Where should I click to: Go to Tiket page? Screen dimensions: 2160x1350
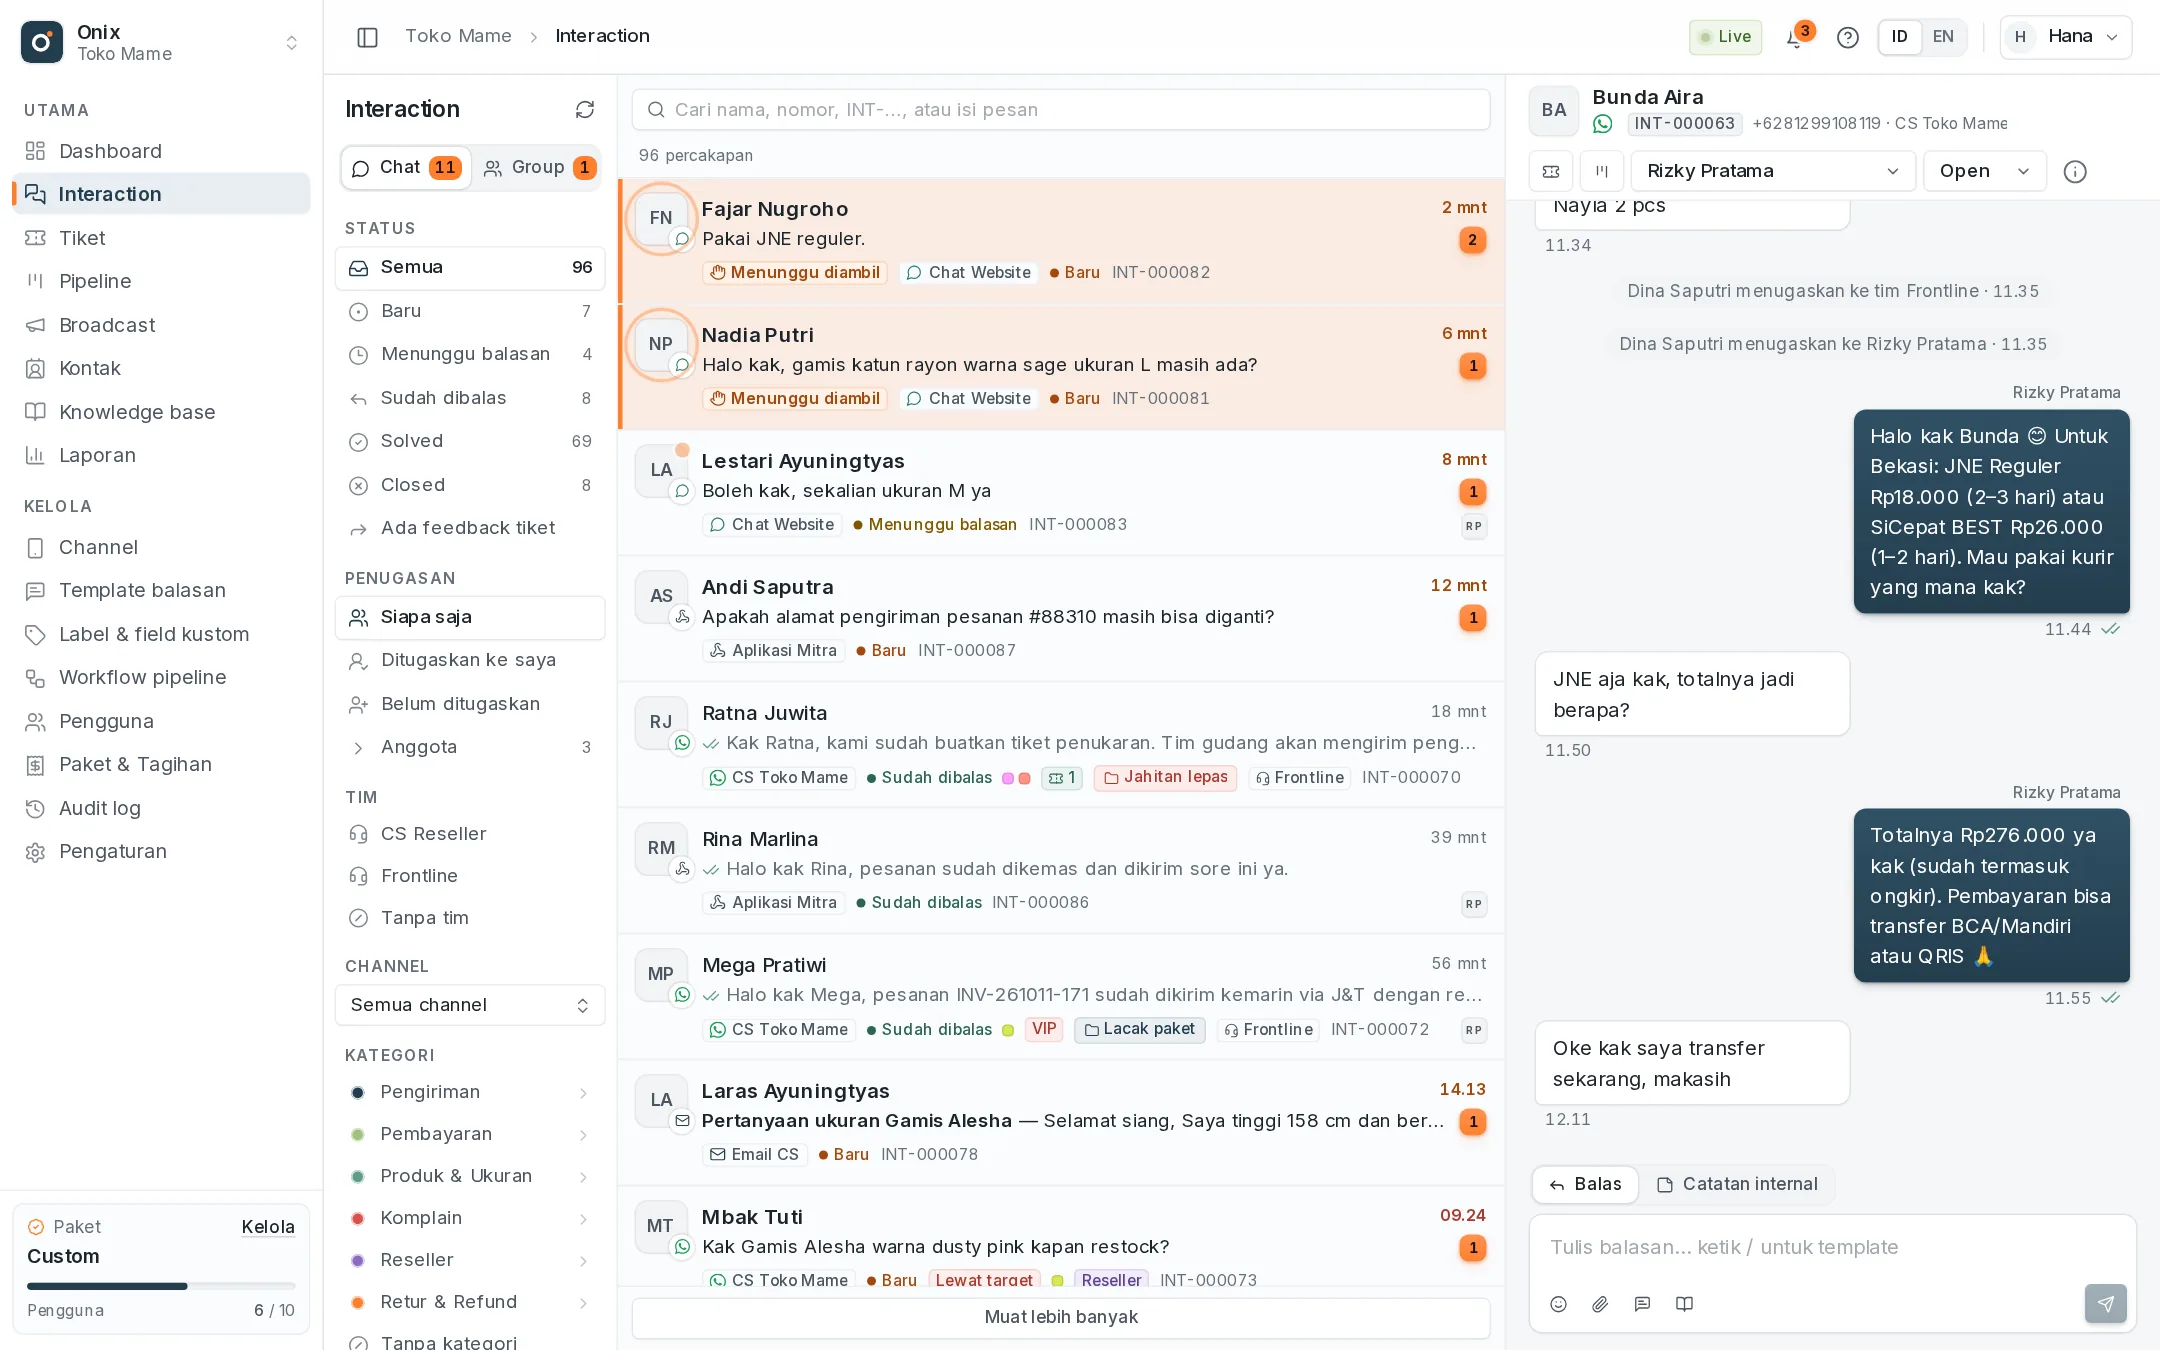coord(161,238)
